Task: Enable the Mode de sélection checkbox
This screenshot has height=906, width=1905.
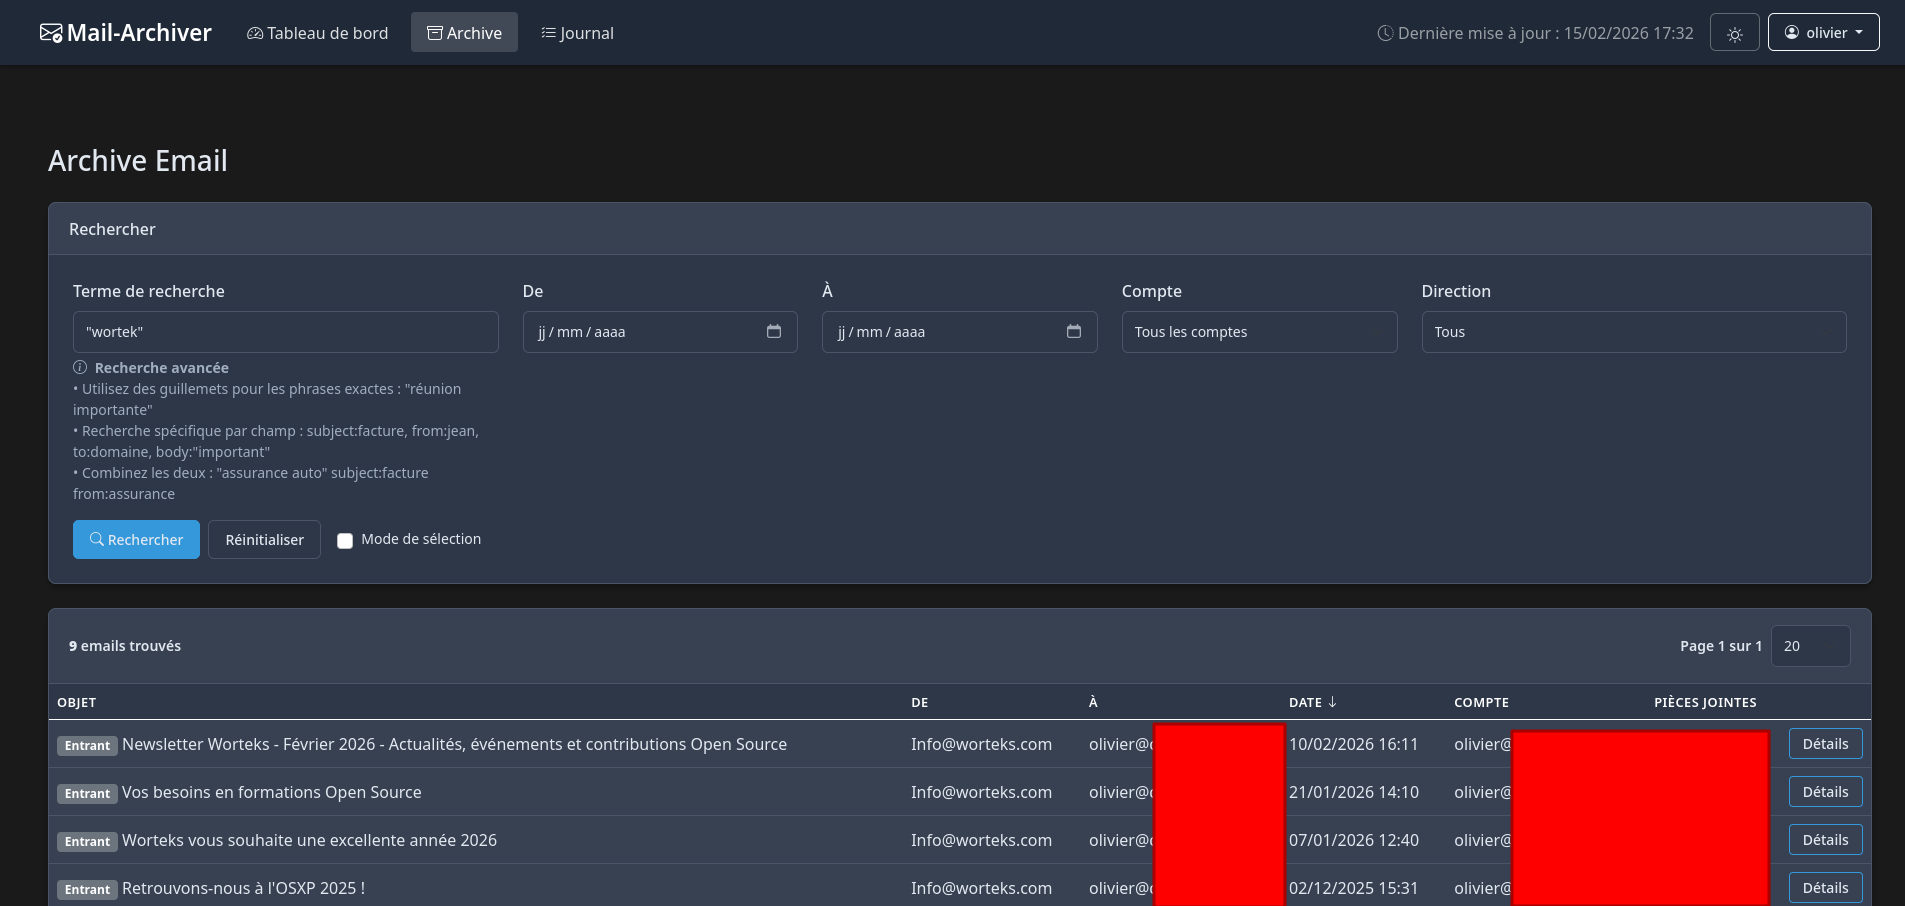Action: pos(345,541)
